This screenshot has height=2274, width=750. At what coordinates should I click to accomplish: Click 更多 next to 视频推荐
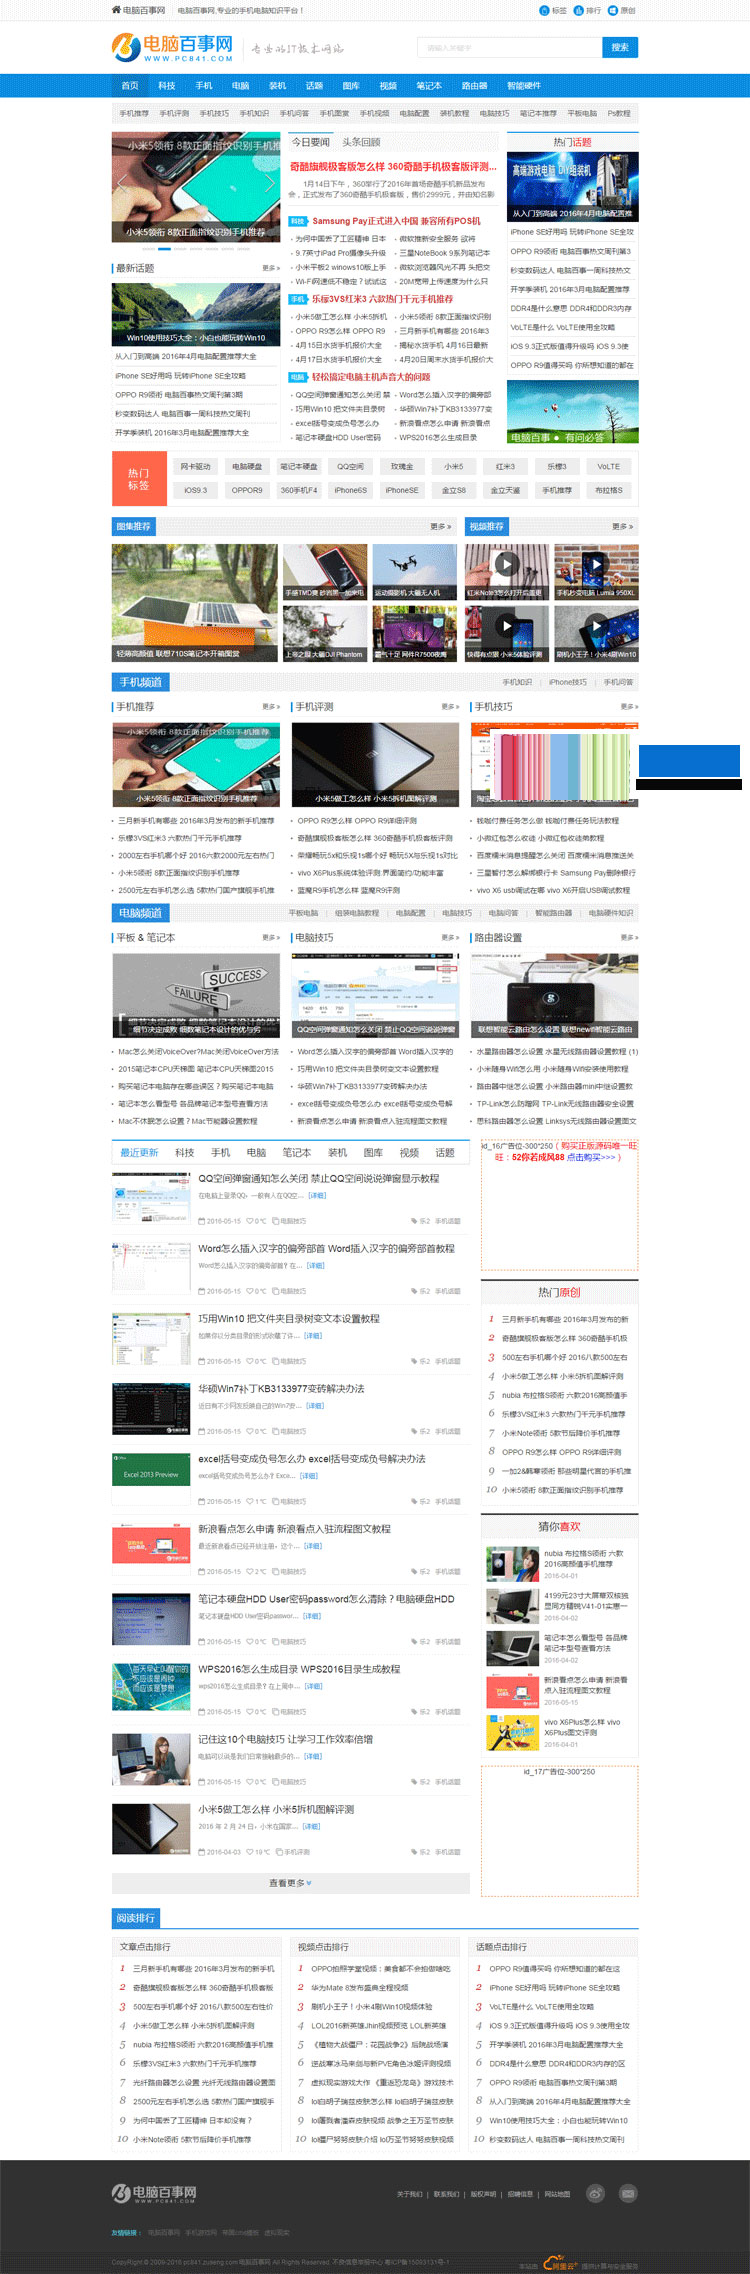623,526
